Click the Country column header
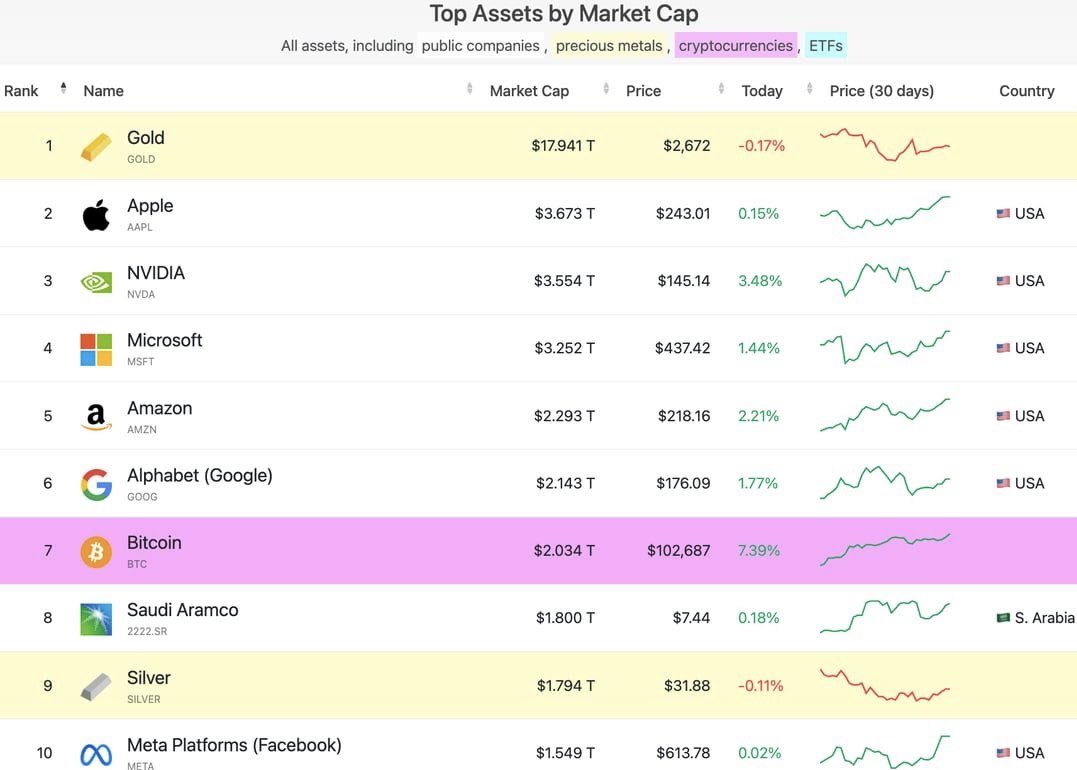This screenshot has height=770, width=1077. tap(1027, 91)
